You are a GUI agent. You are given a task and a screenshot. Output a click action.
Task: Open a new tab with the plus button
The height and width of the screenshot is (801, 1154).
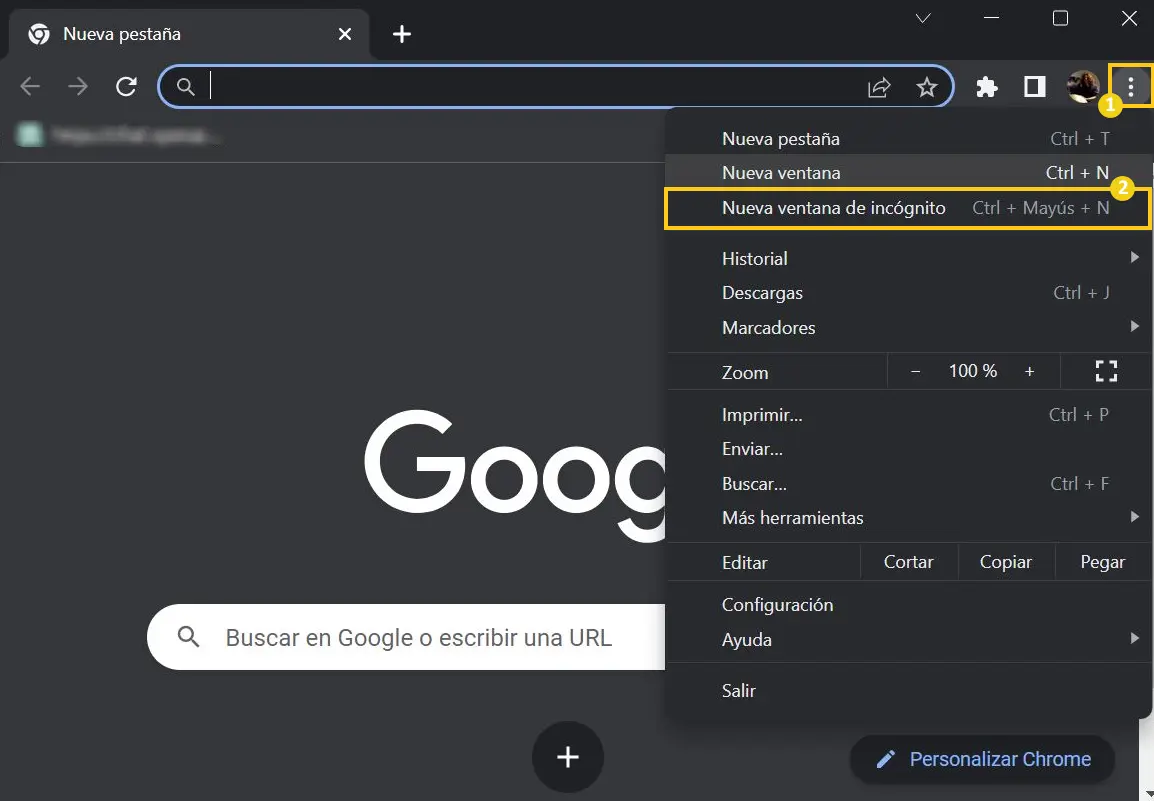(402, 34)
